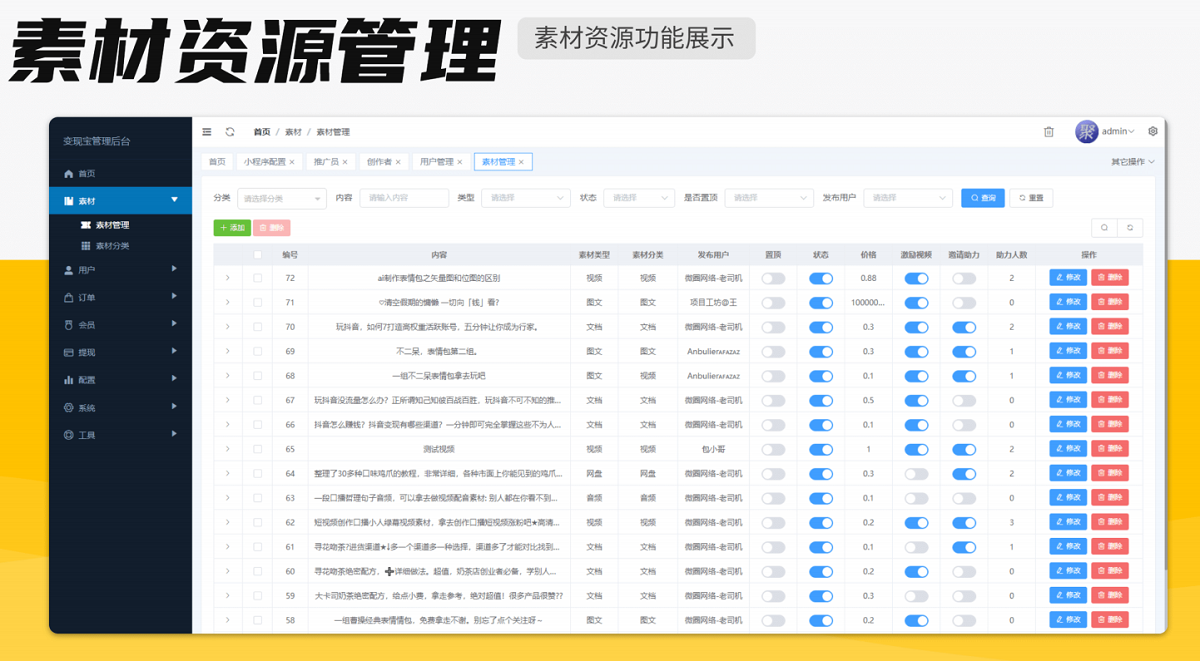Open the settings gear icon beside admin

[1153, 131]
